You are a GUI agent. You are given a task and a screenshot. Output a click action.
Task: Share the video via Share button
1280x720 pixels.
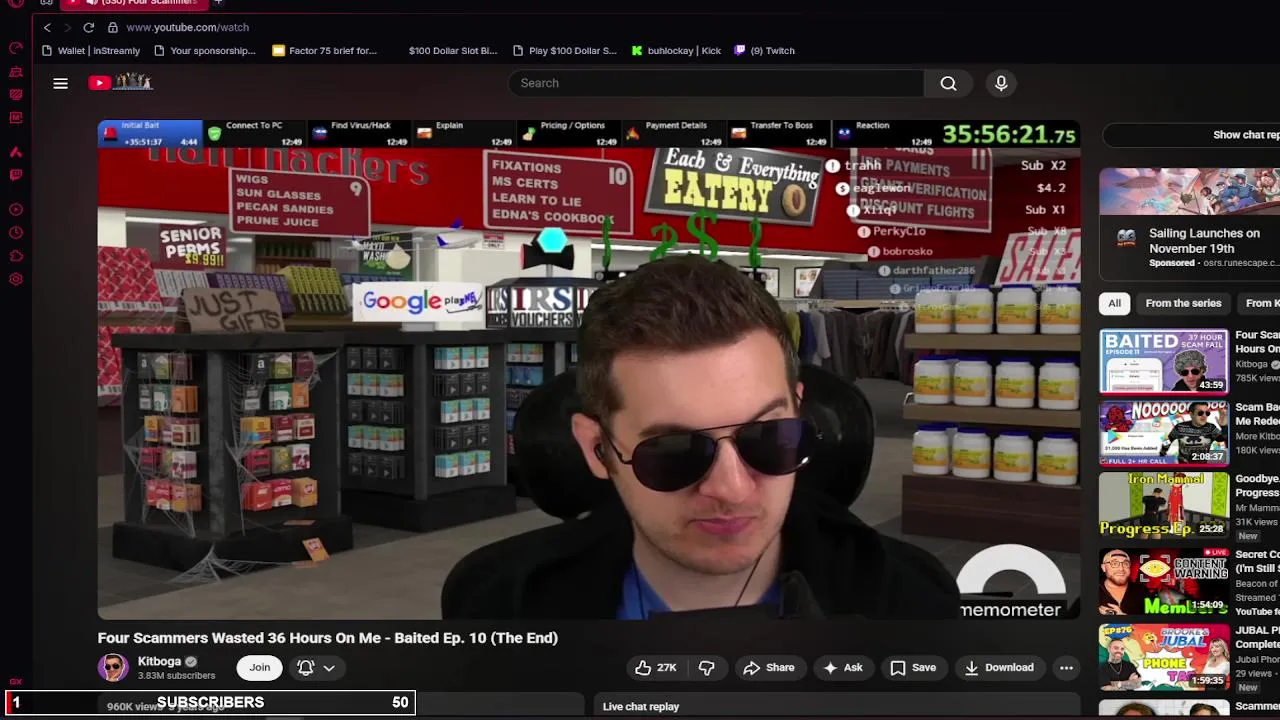tap(768, 667)
